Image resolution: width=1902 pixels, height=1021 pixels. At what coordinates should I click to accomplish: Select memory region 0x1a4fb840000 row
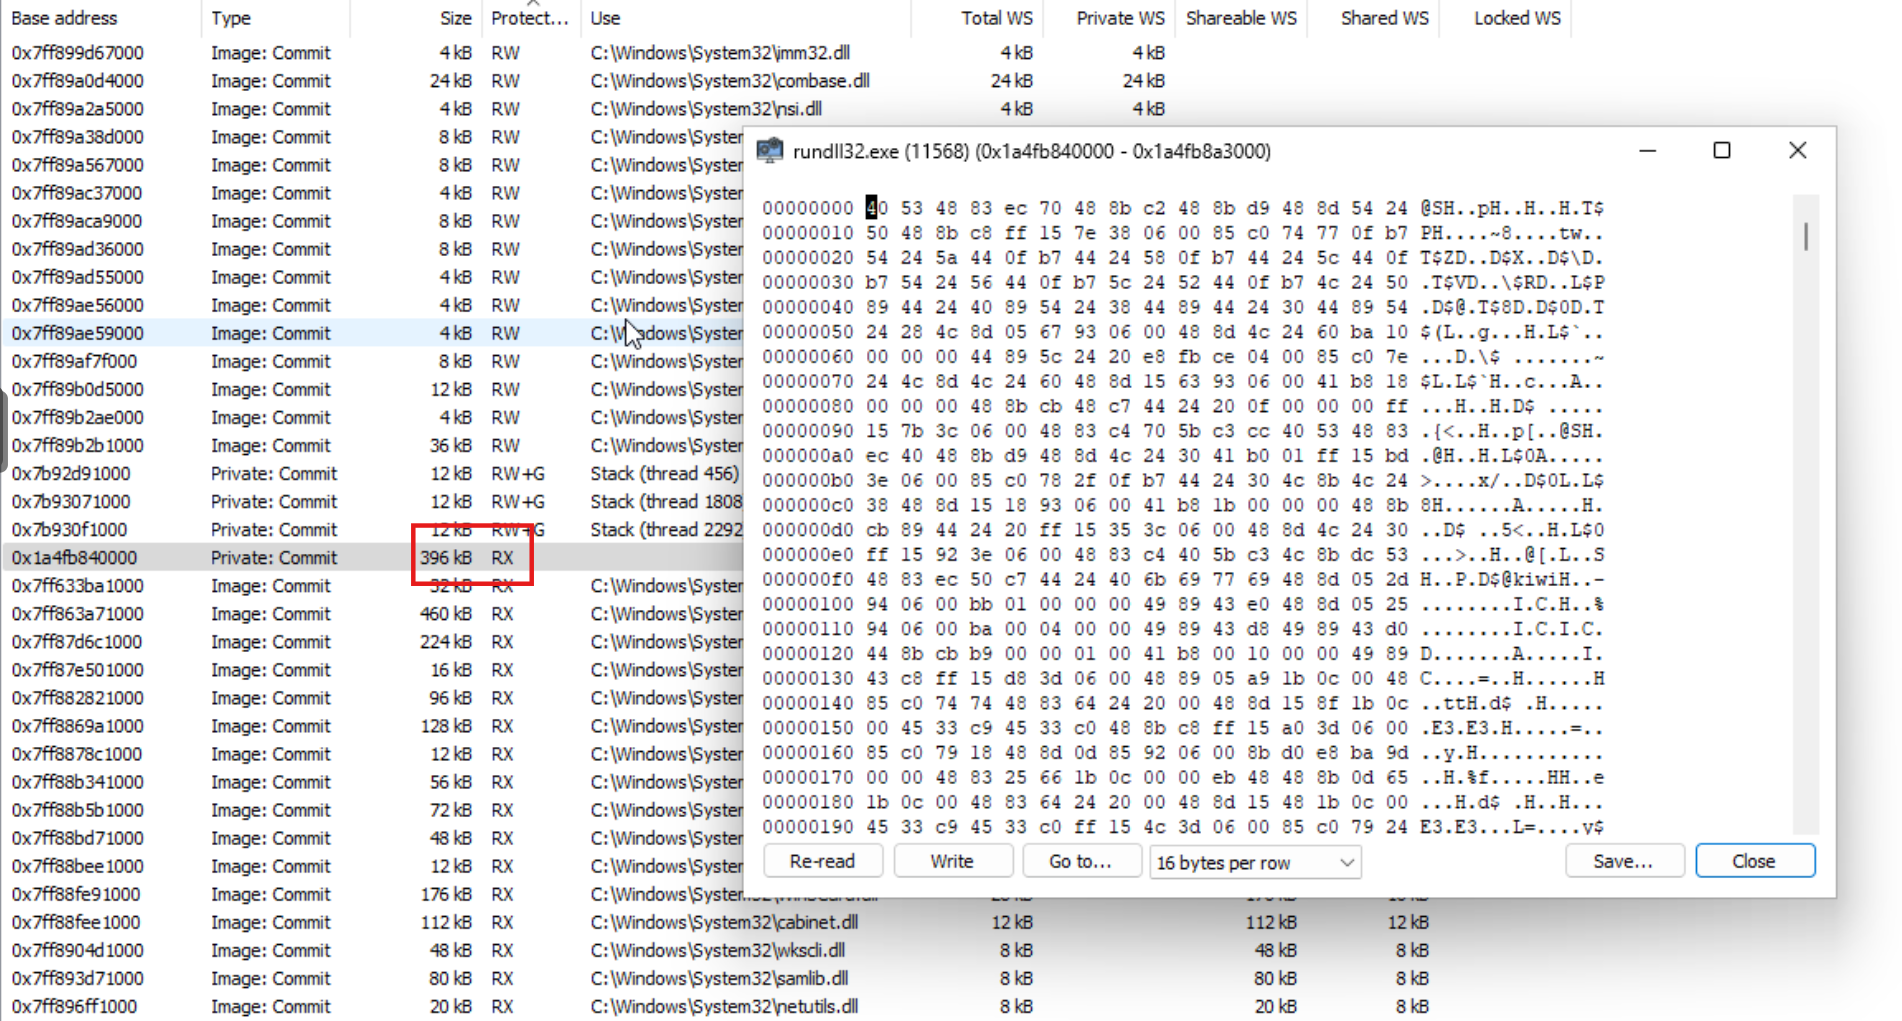(x=75, y=558)
